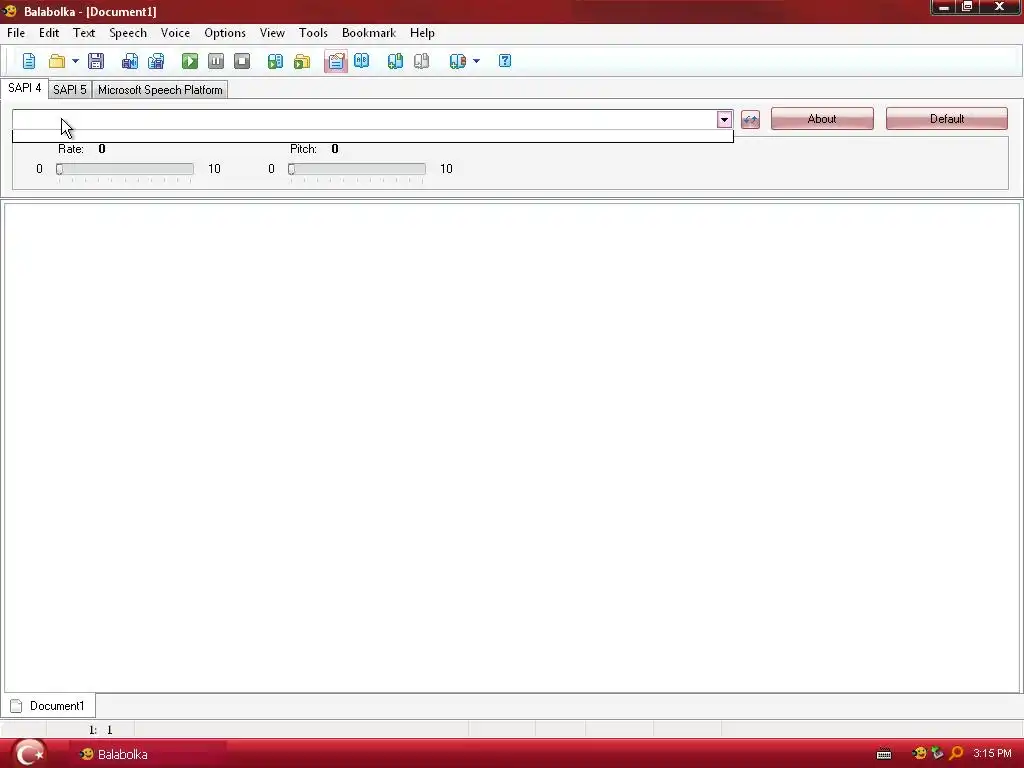Screen dimensions: 1024x768
Task: Switch to Microsoft Speech Platform tab
Action: [160, 90]
